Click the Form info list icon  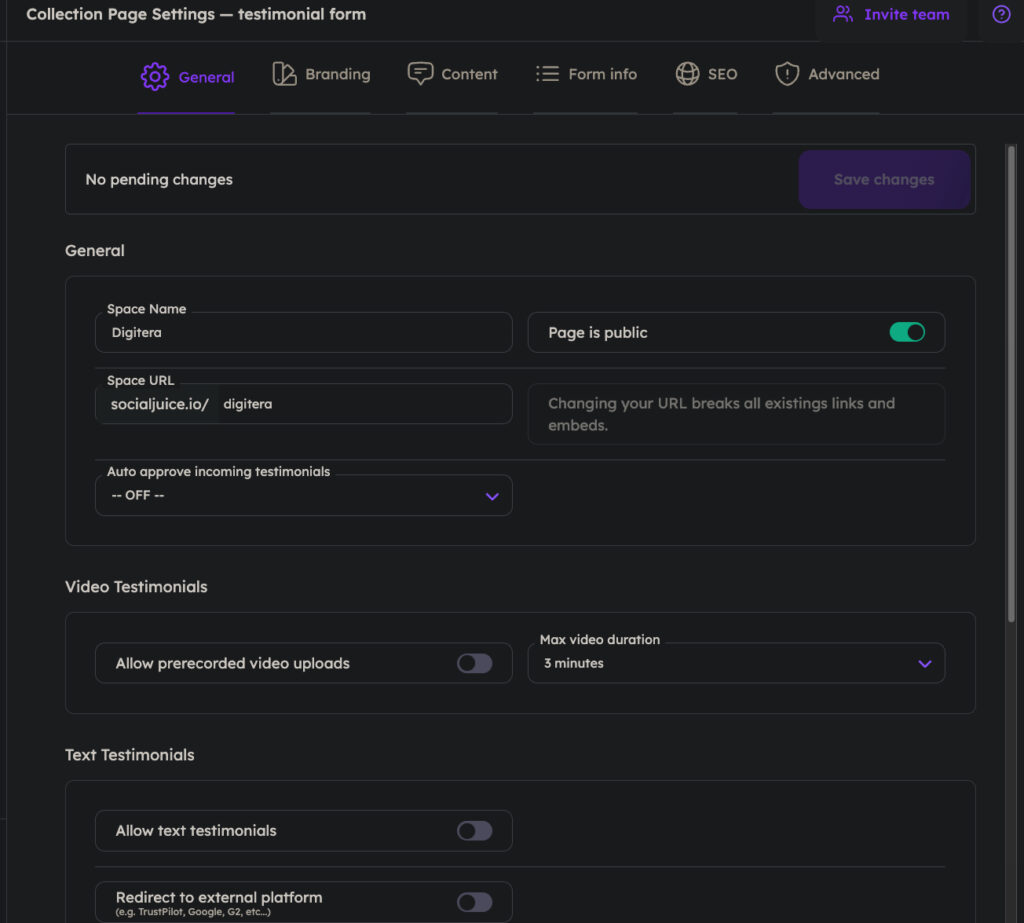click(547, 74)
